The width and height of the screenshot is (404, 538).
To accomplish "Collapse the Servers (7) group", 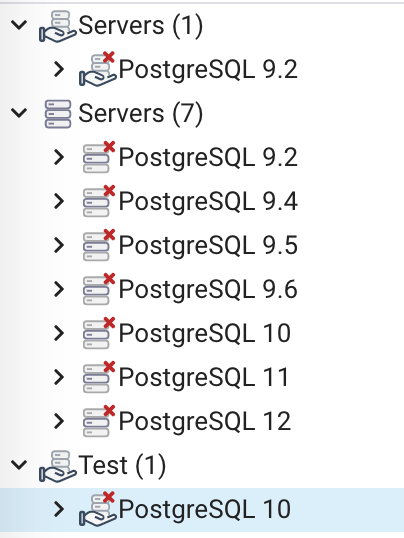I will click(19, 113).
